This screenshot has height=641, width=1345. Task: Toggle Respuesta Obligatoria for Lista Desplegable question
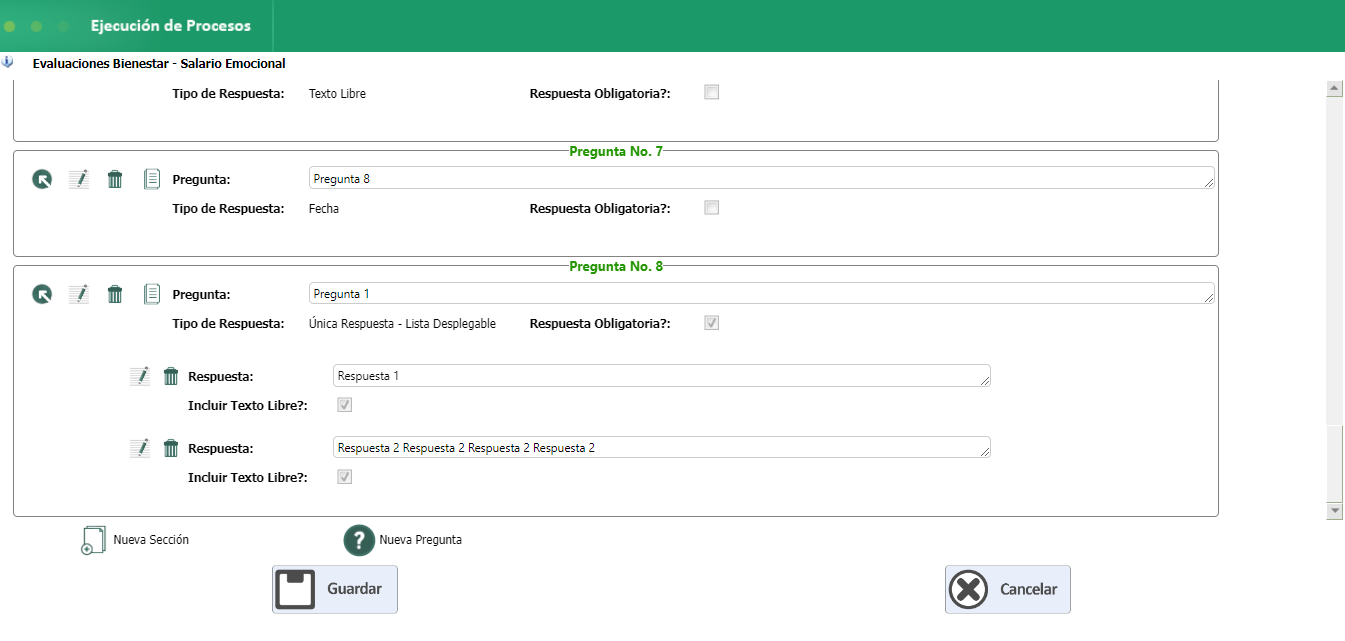[x=712, y=323]
